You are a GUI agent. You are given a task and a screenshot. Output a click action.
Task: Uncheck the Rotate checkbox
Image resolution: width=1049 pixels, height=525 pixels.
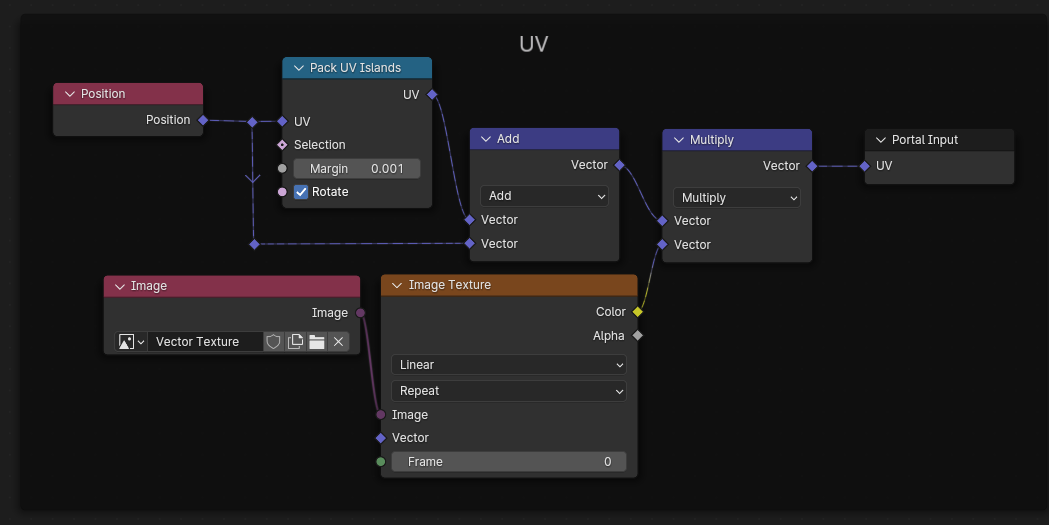(x=301, y=192)
